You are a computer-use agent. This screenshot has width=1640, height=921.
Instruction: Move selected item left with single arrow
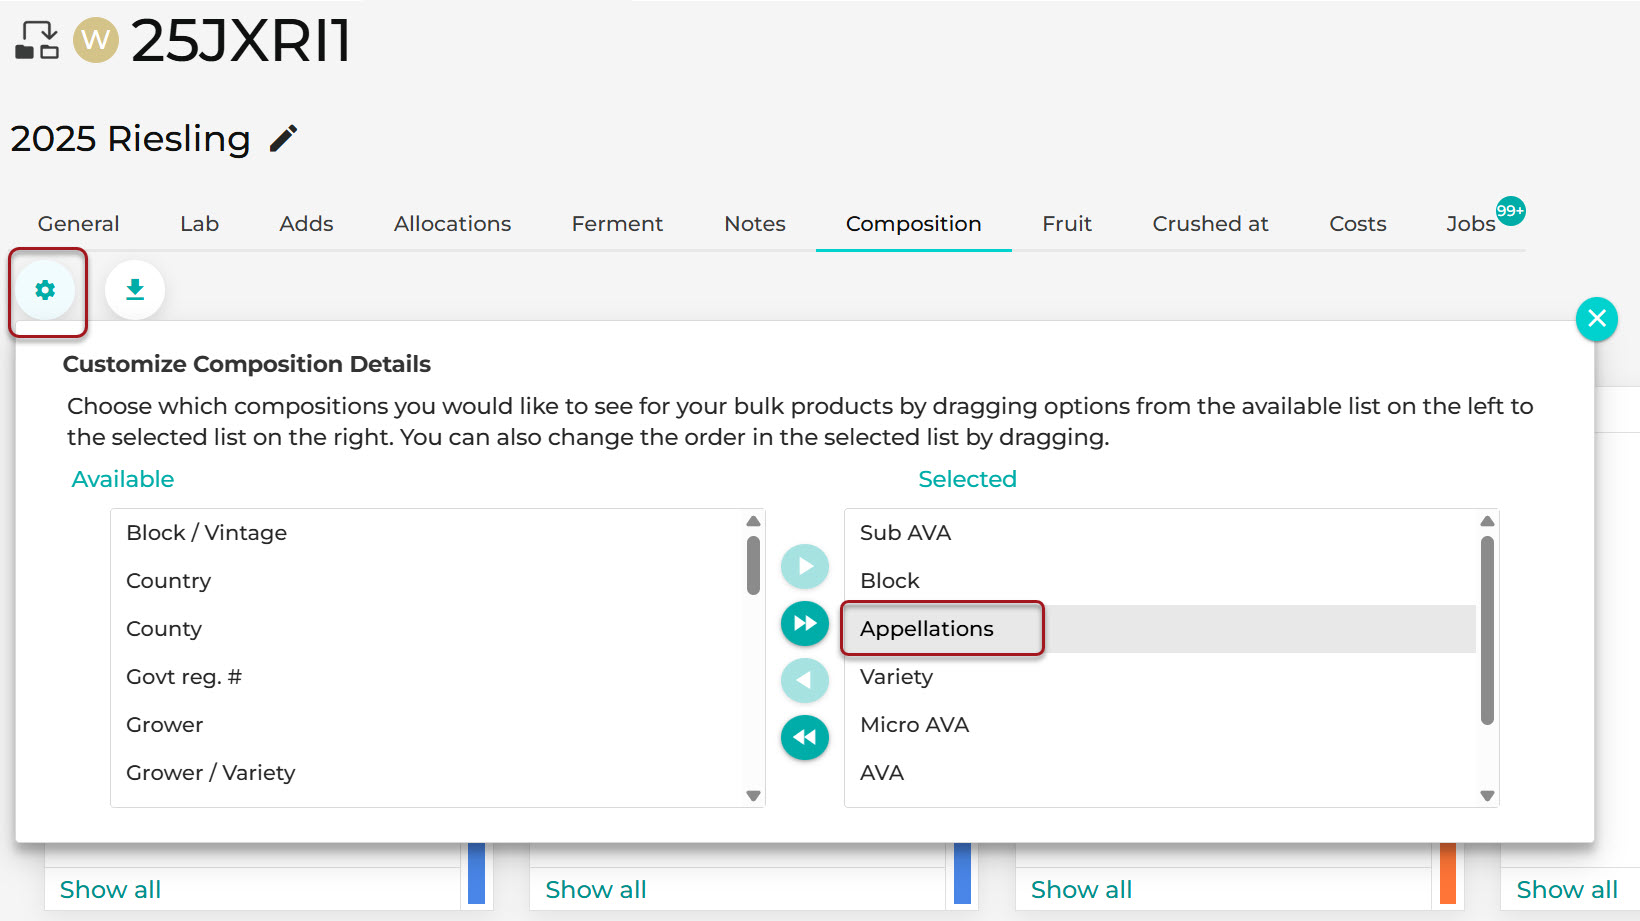[x=805, y=681]
